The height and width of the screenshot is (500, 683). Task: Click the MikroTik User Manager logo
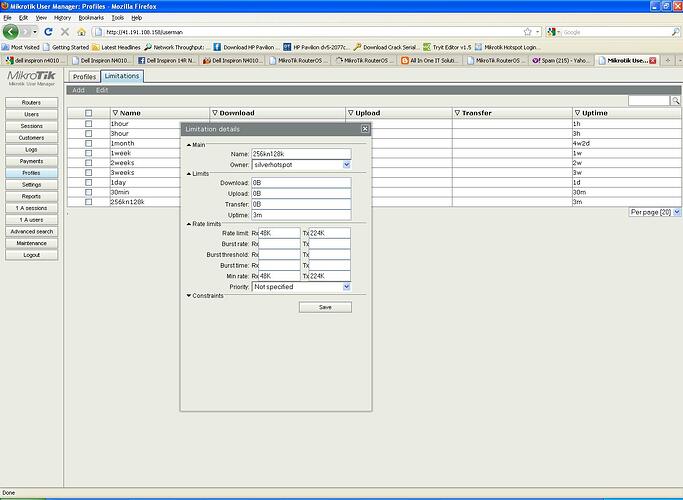pos(31,79)
